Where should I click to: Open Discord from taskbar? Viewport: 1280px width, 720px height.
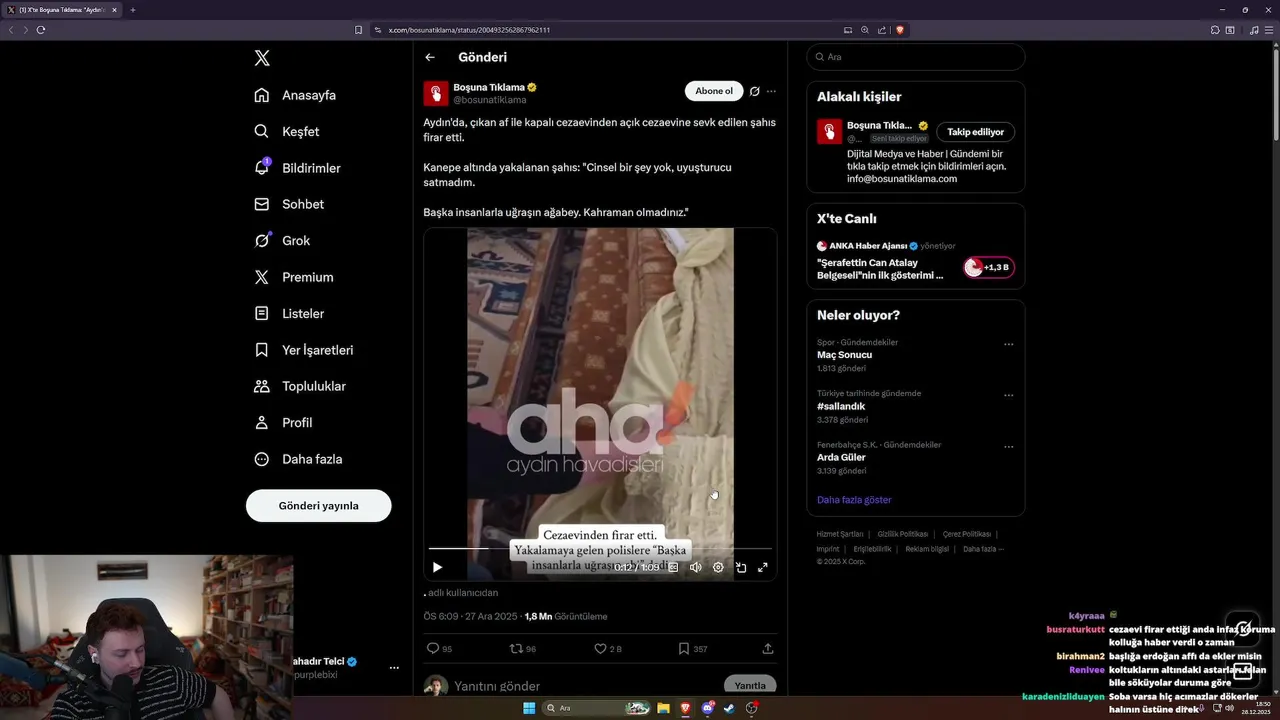click(708, 708)
